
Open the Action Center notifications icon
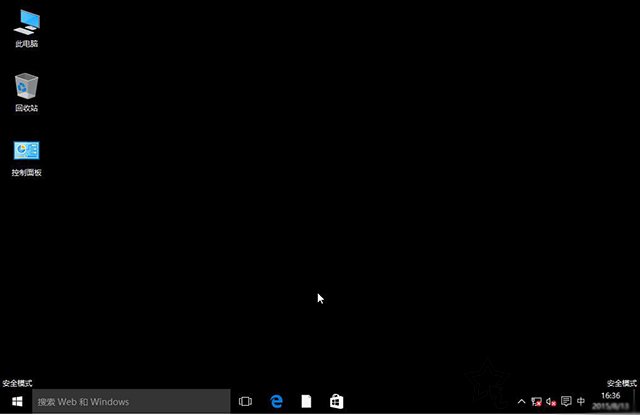tap(566, 402)
